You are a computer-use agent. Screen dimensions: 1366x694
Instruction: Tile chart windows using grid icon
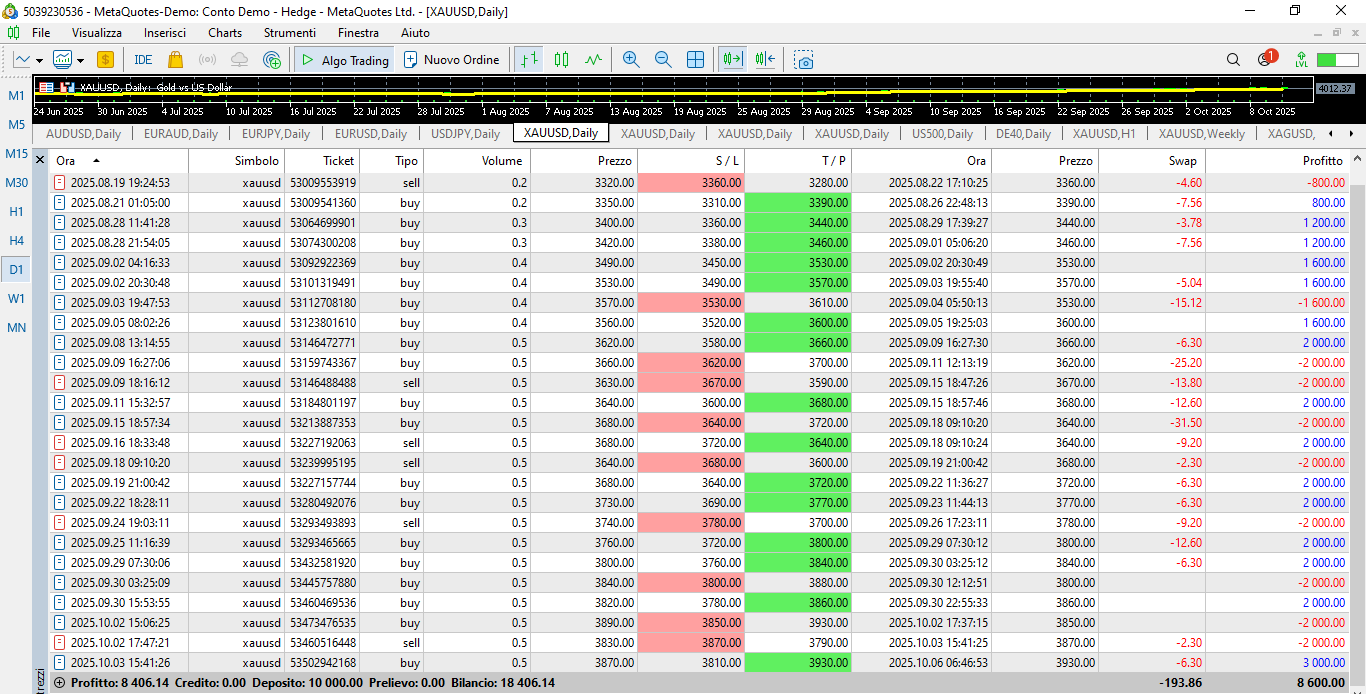(695, 60)
